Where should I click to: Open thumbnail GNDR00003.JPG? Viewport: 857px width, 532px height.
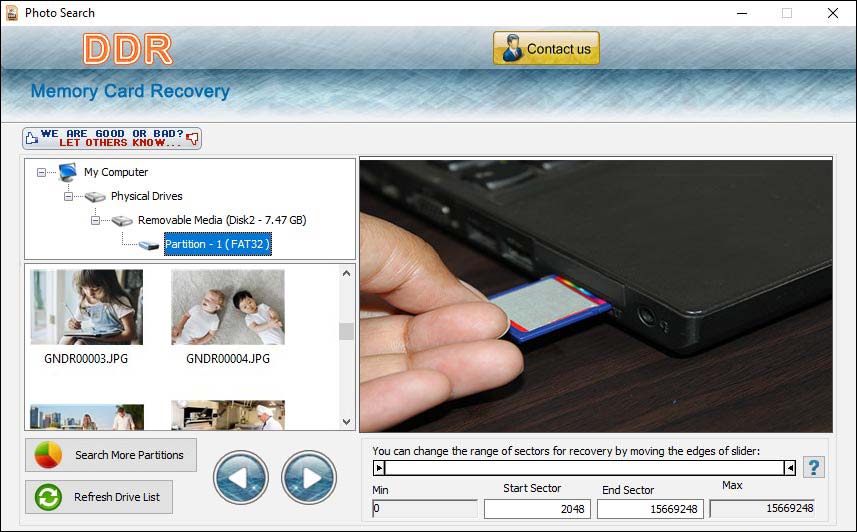[x=86, y=307]
